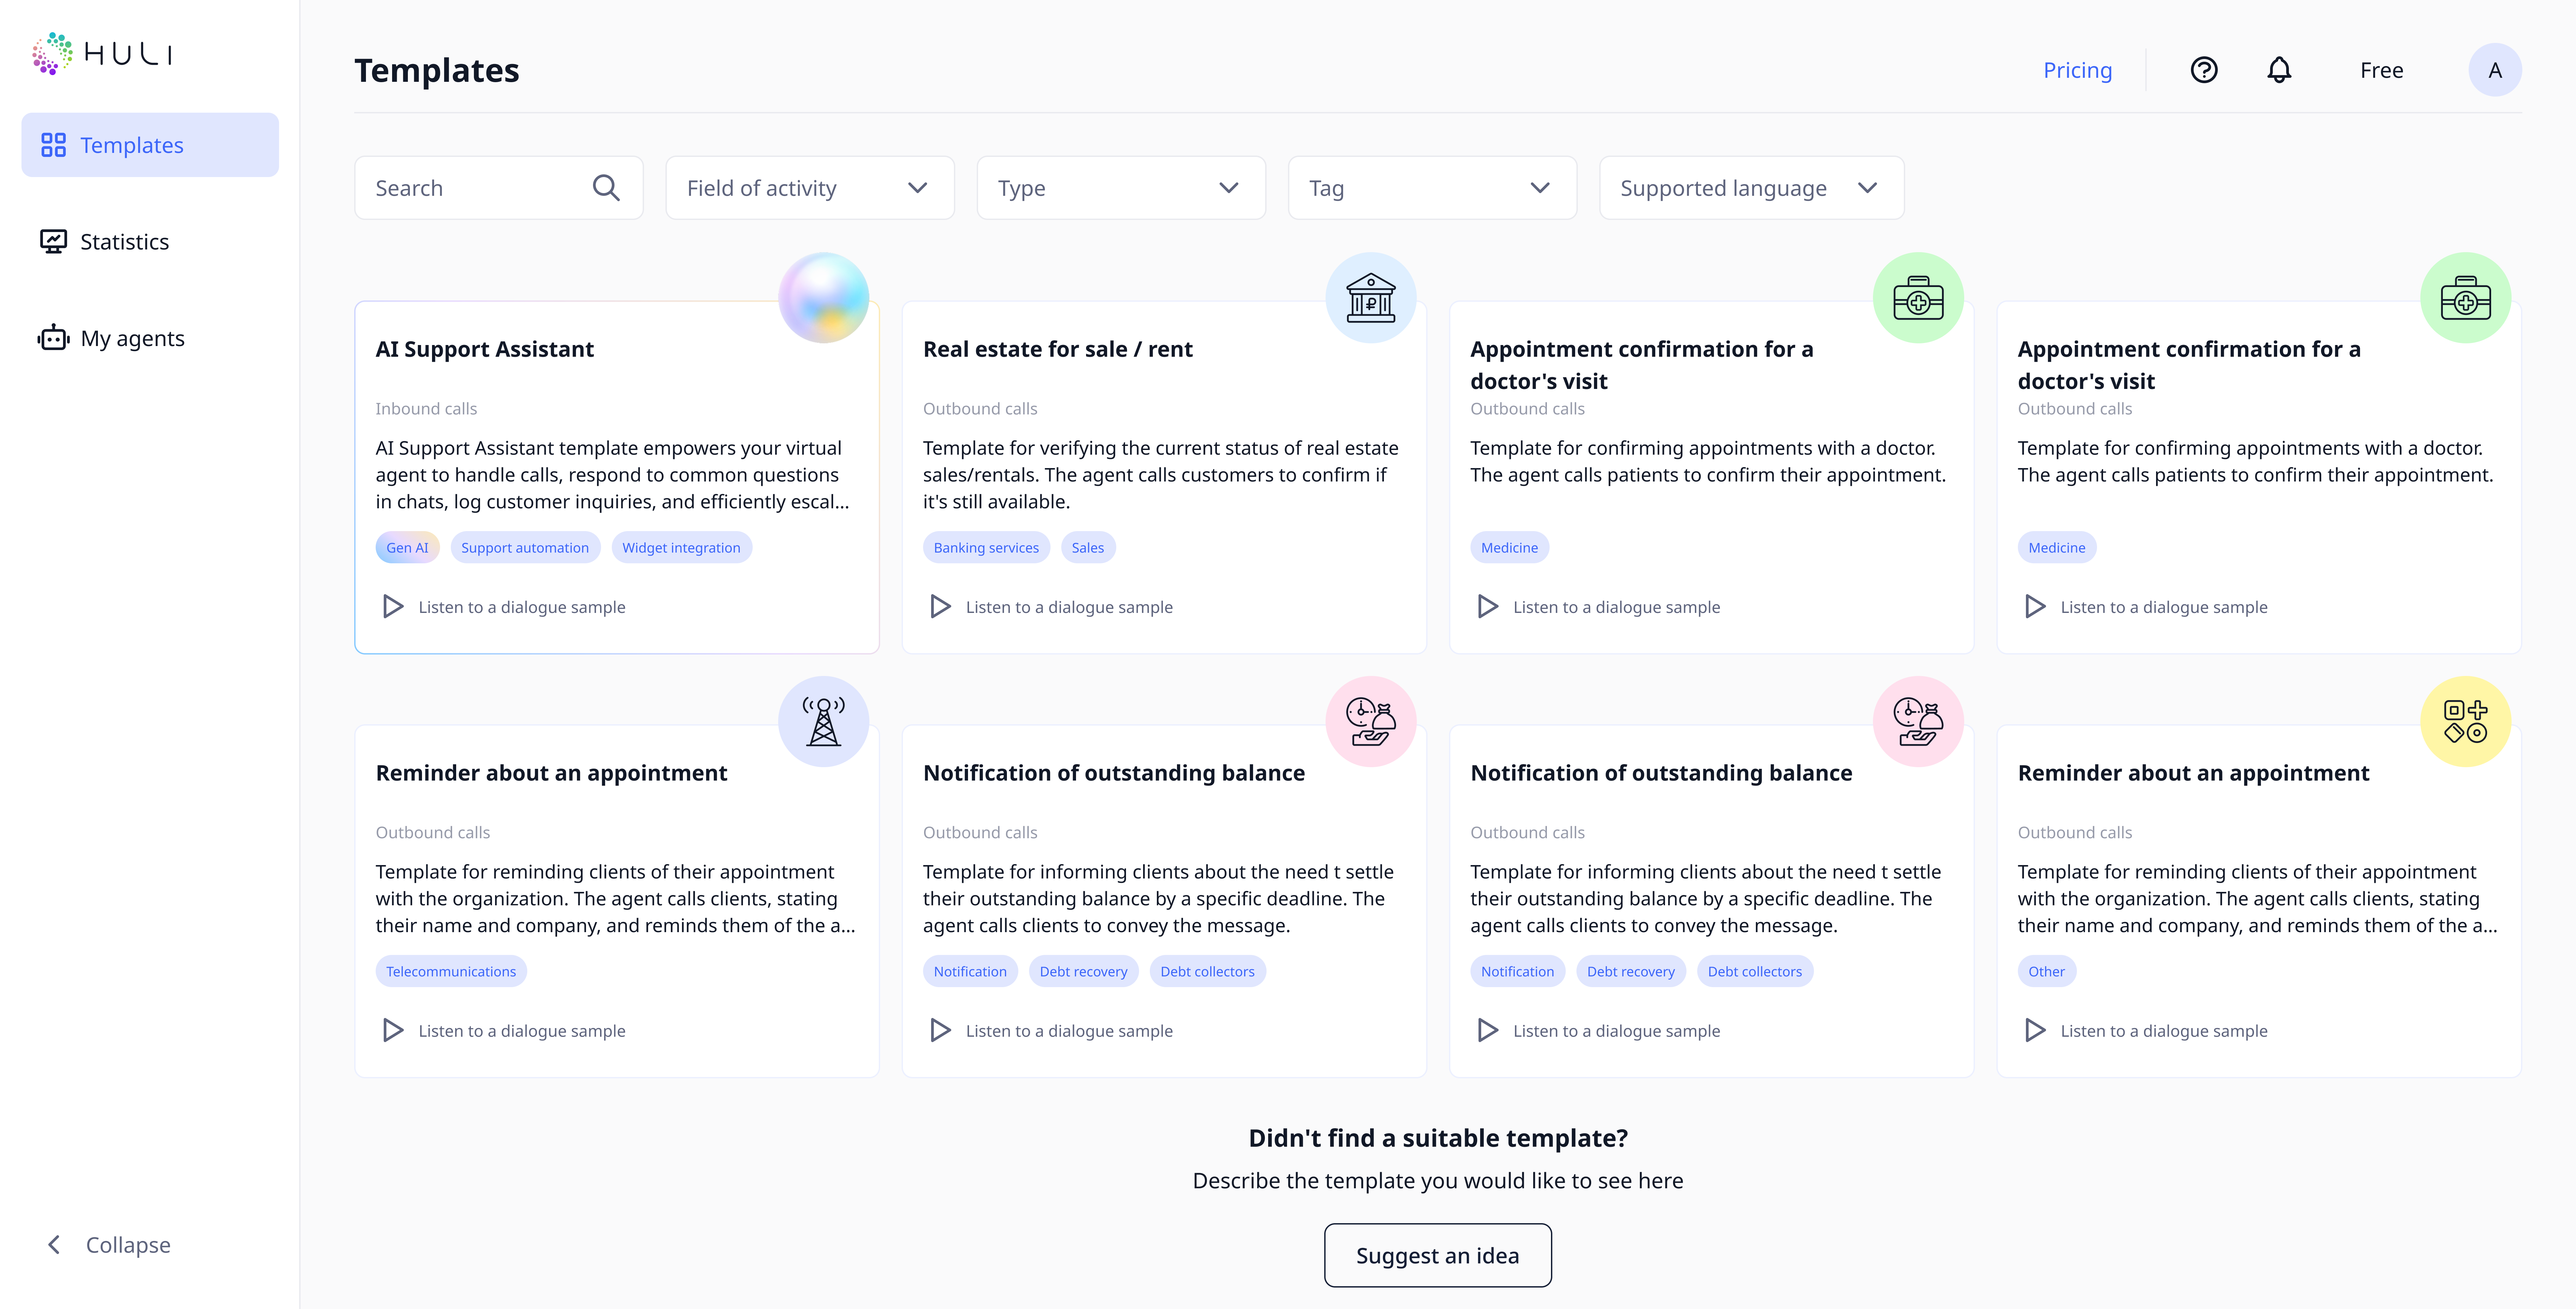
Task: Go to Statistics in the sidebar
Action: (x=124, y=242)
